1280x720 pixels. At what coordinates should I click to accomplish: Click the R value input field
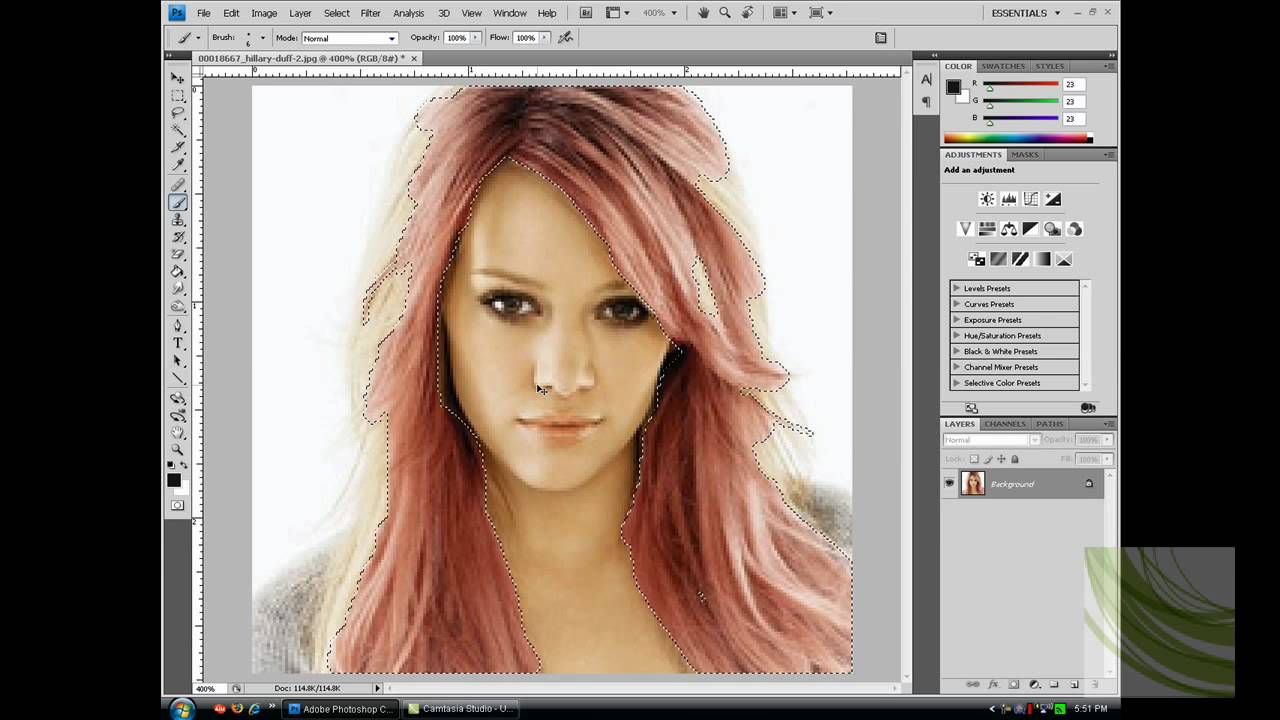click(x=1074, y=85)
